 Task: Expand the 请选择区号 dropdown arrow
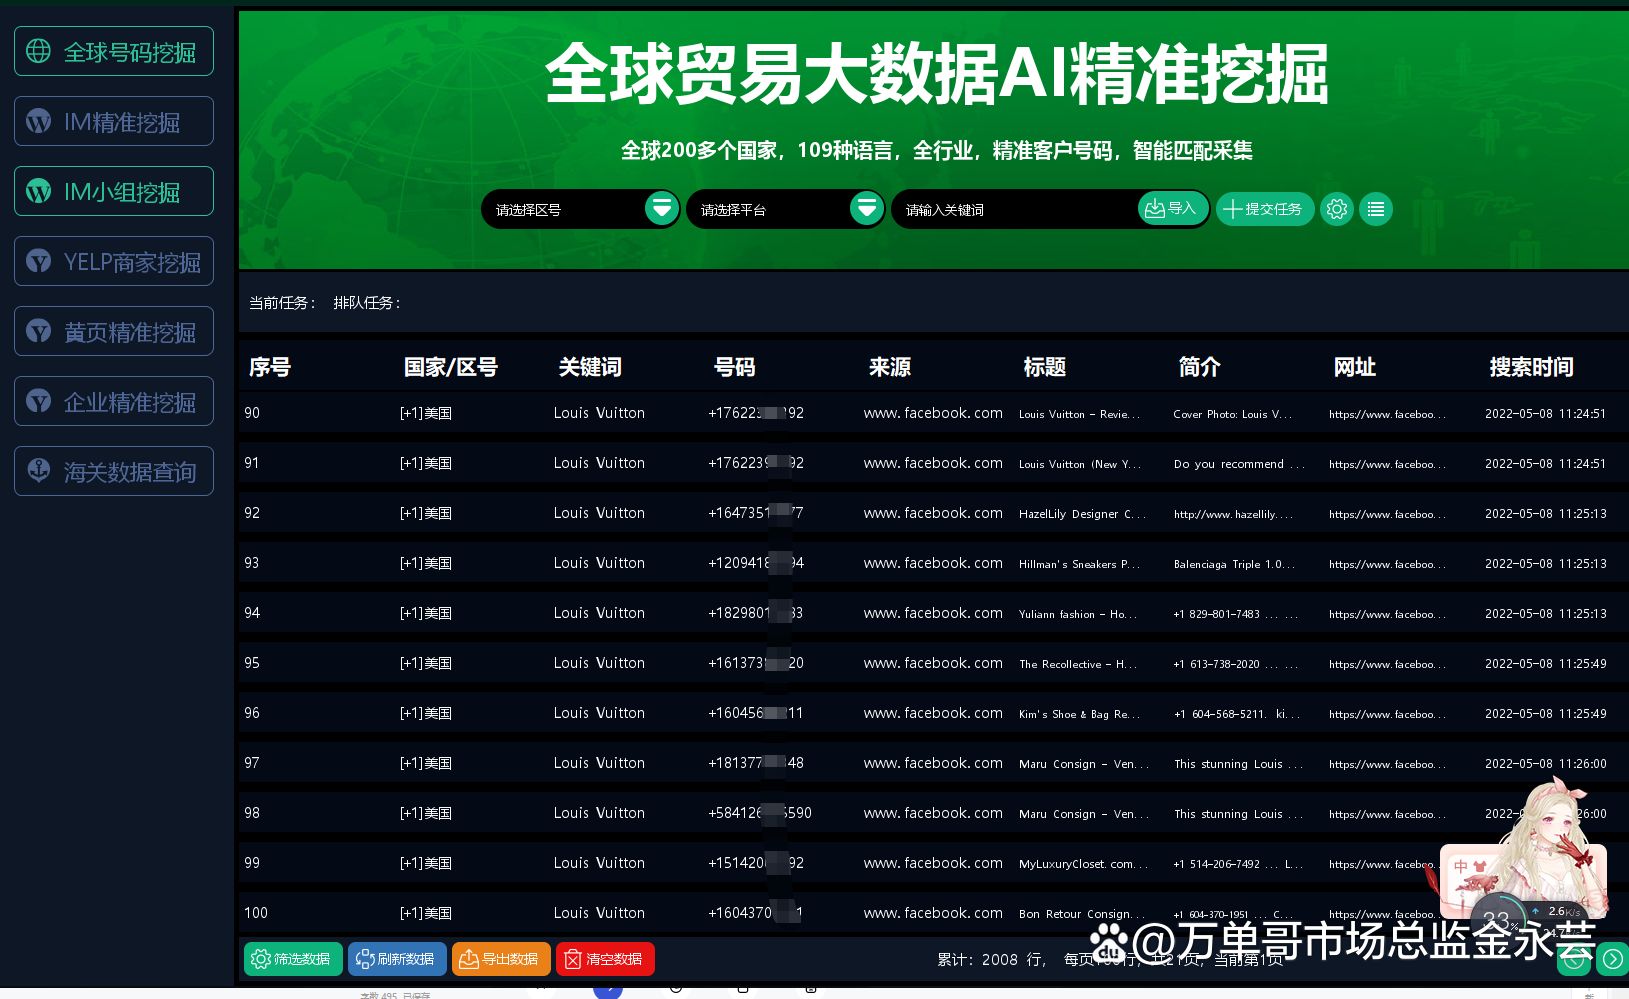(661, 209)
